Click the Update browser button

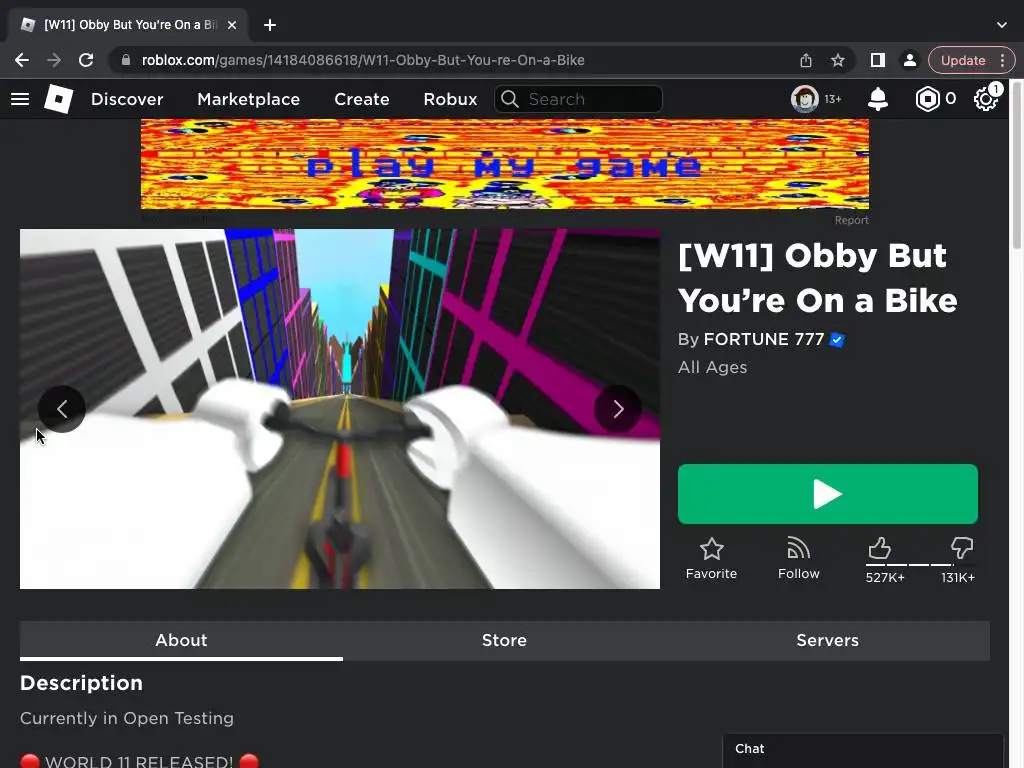coord(963,60)
